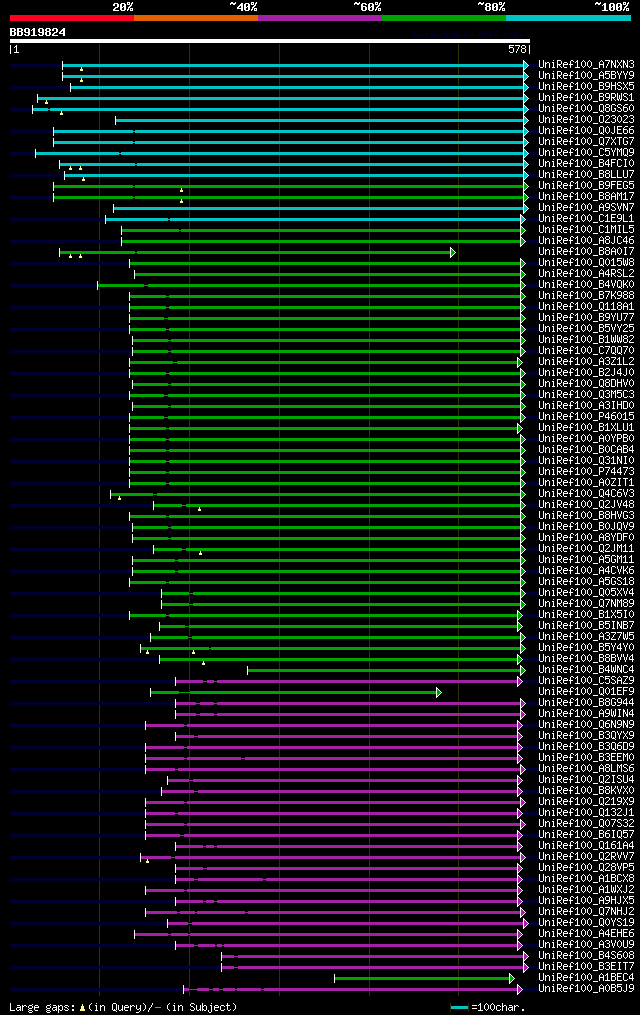The height and width of the screenshot is (1015, 640).
Task: Select the UniRef100_Q4C6V3 label
Action: [x=586, y=494]
